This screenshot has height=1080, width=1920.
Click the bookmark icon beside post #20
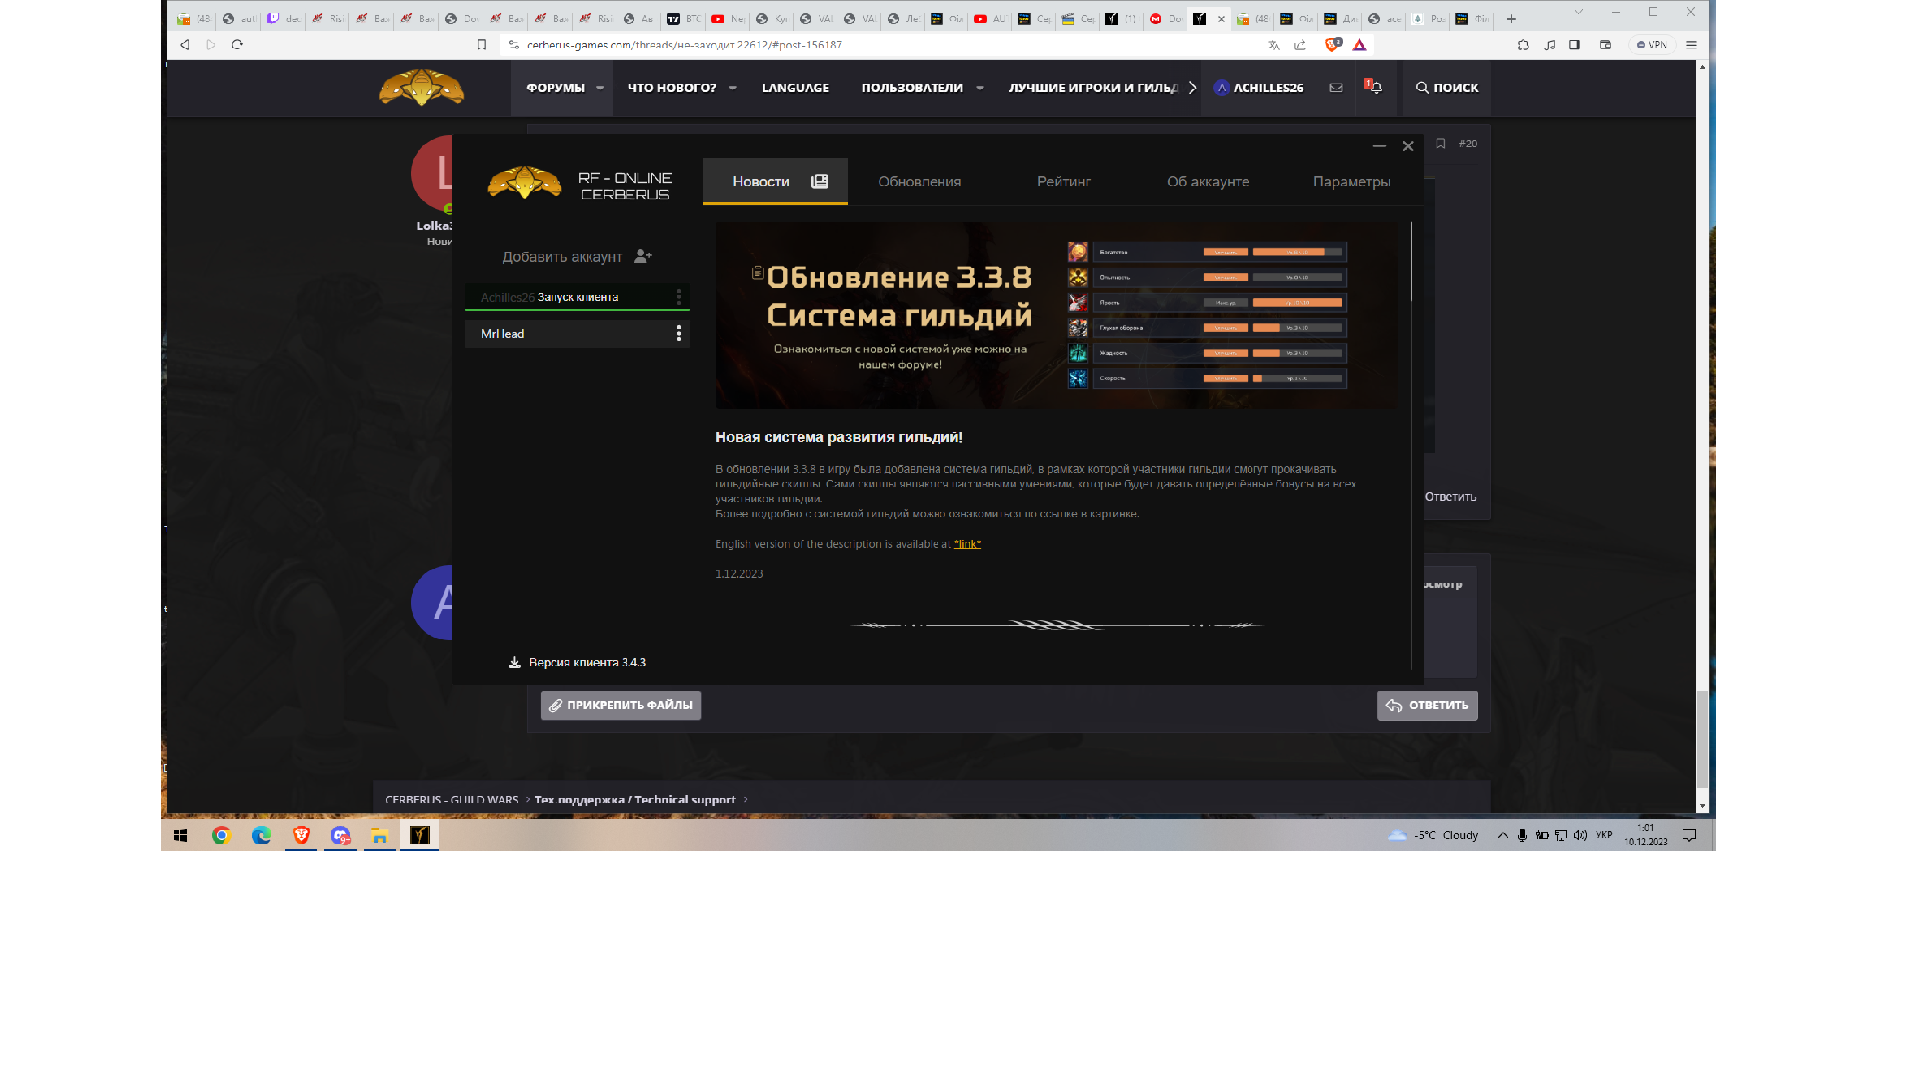pos(1441,144)
